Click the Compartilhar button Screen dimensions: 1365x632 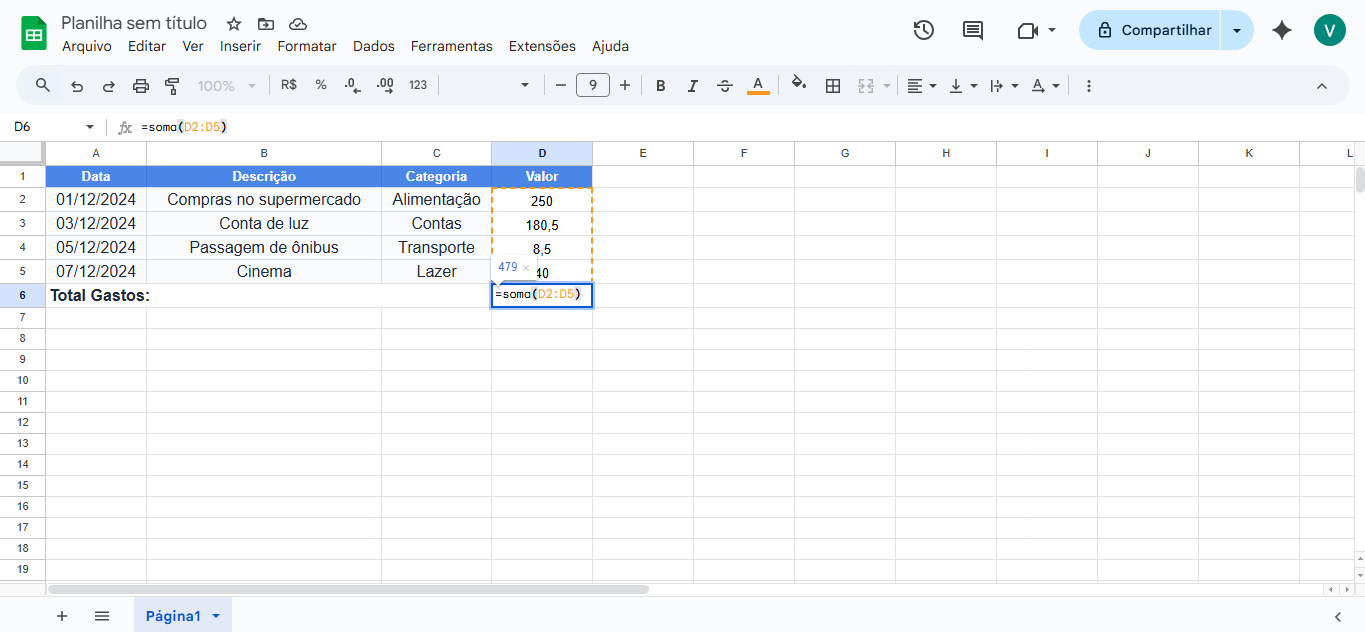(x=1153, y=30)
